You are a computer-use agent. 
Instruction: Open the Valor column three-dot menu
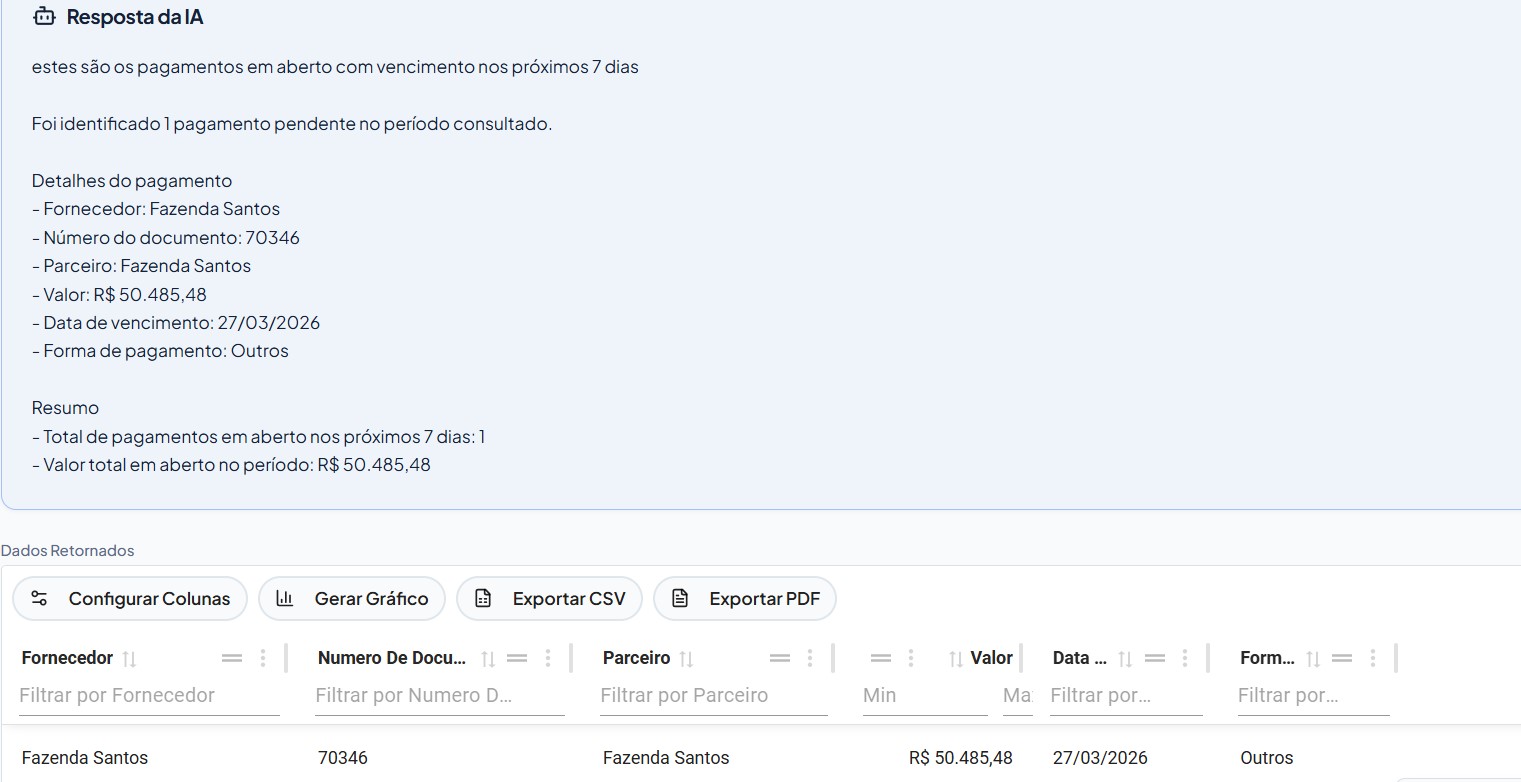tap(911, 658)
